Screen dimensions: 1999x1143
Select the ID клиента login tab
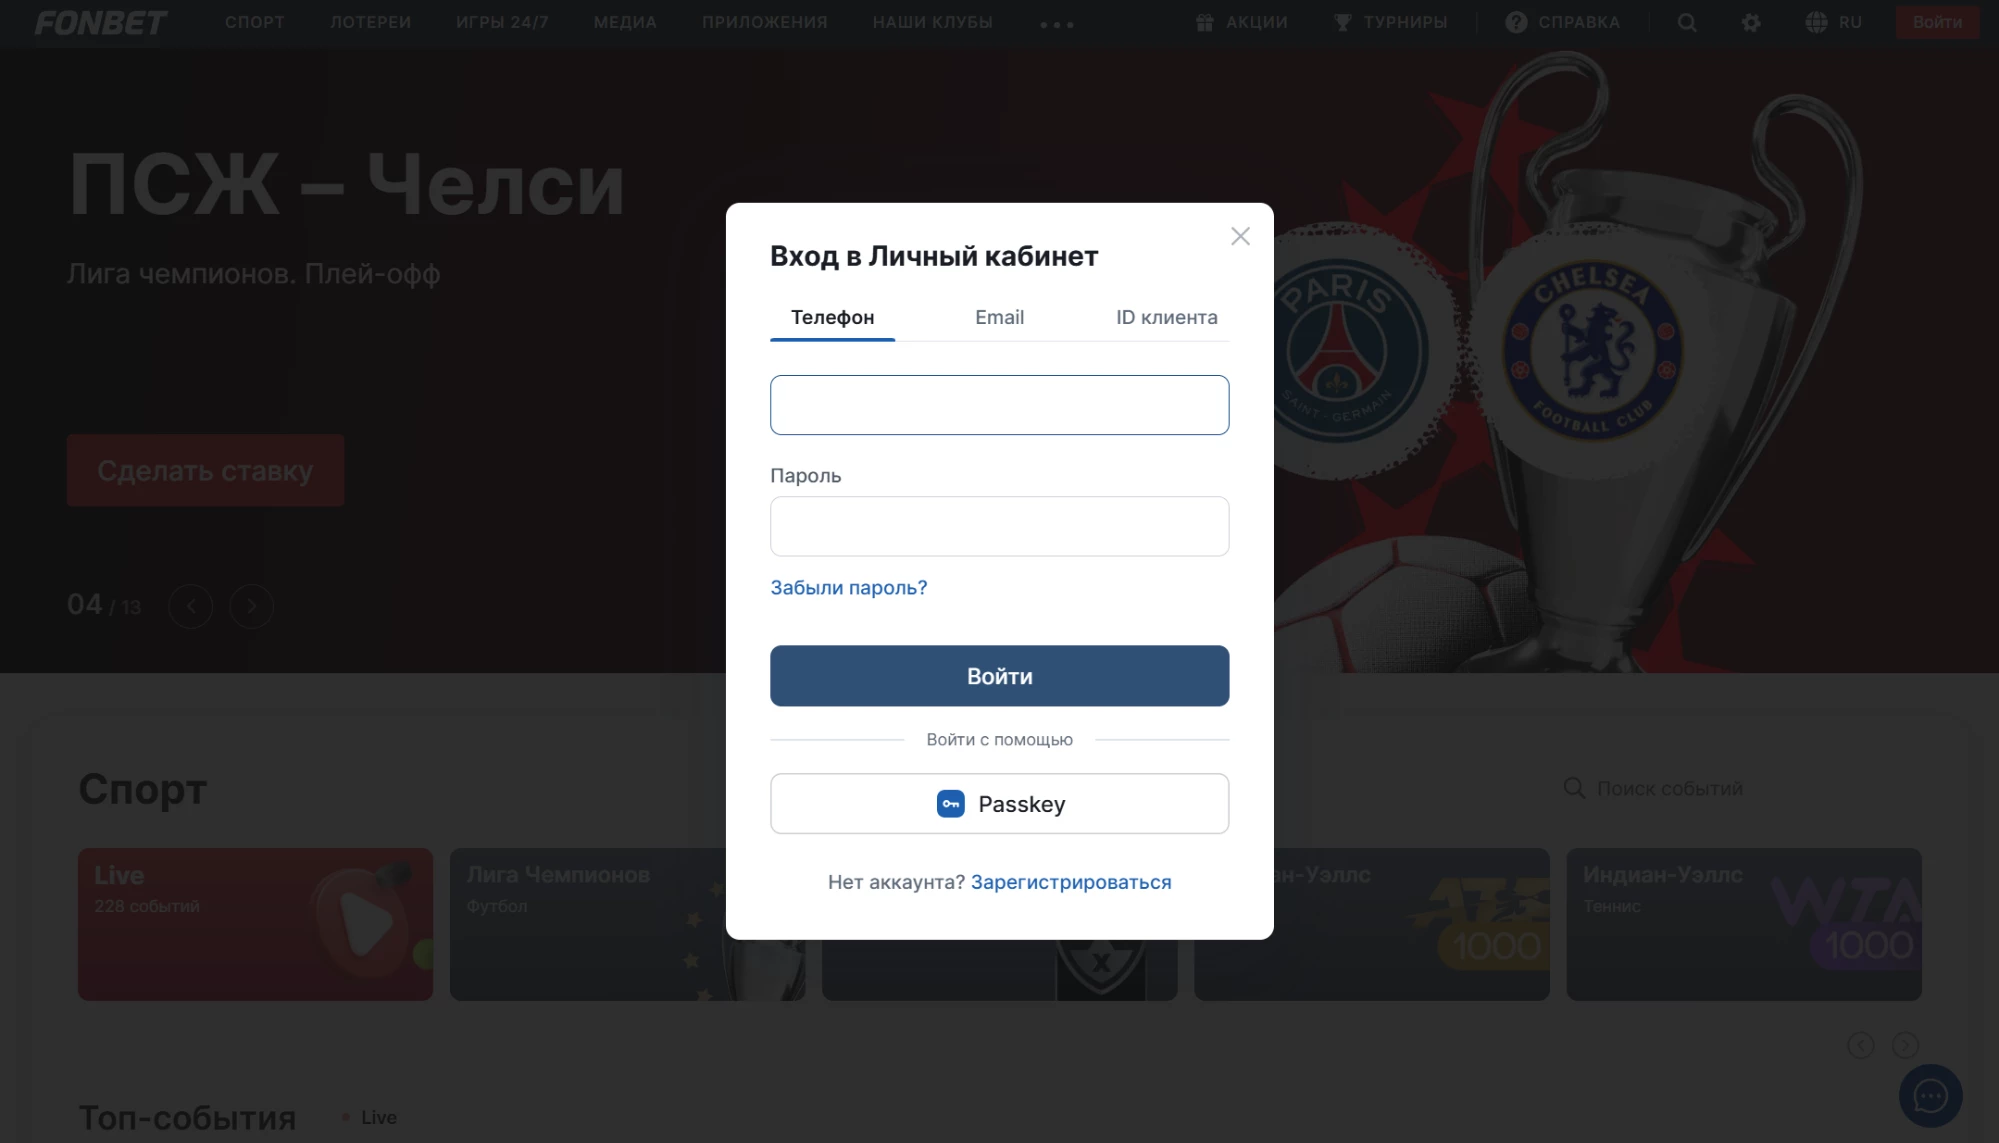tap(1166, 317)
